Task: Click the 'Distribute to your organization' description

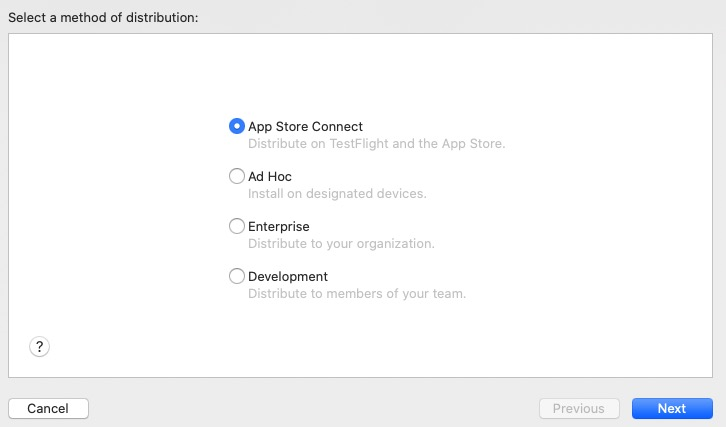Action: pyautogui.click(x=341, y=244)
